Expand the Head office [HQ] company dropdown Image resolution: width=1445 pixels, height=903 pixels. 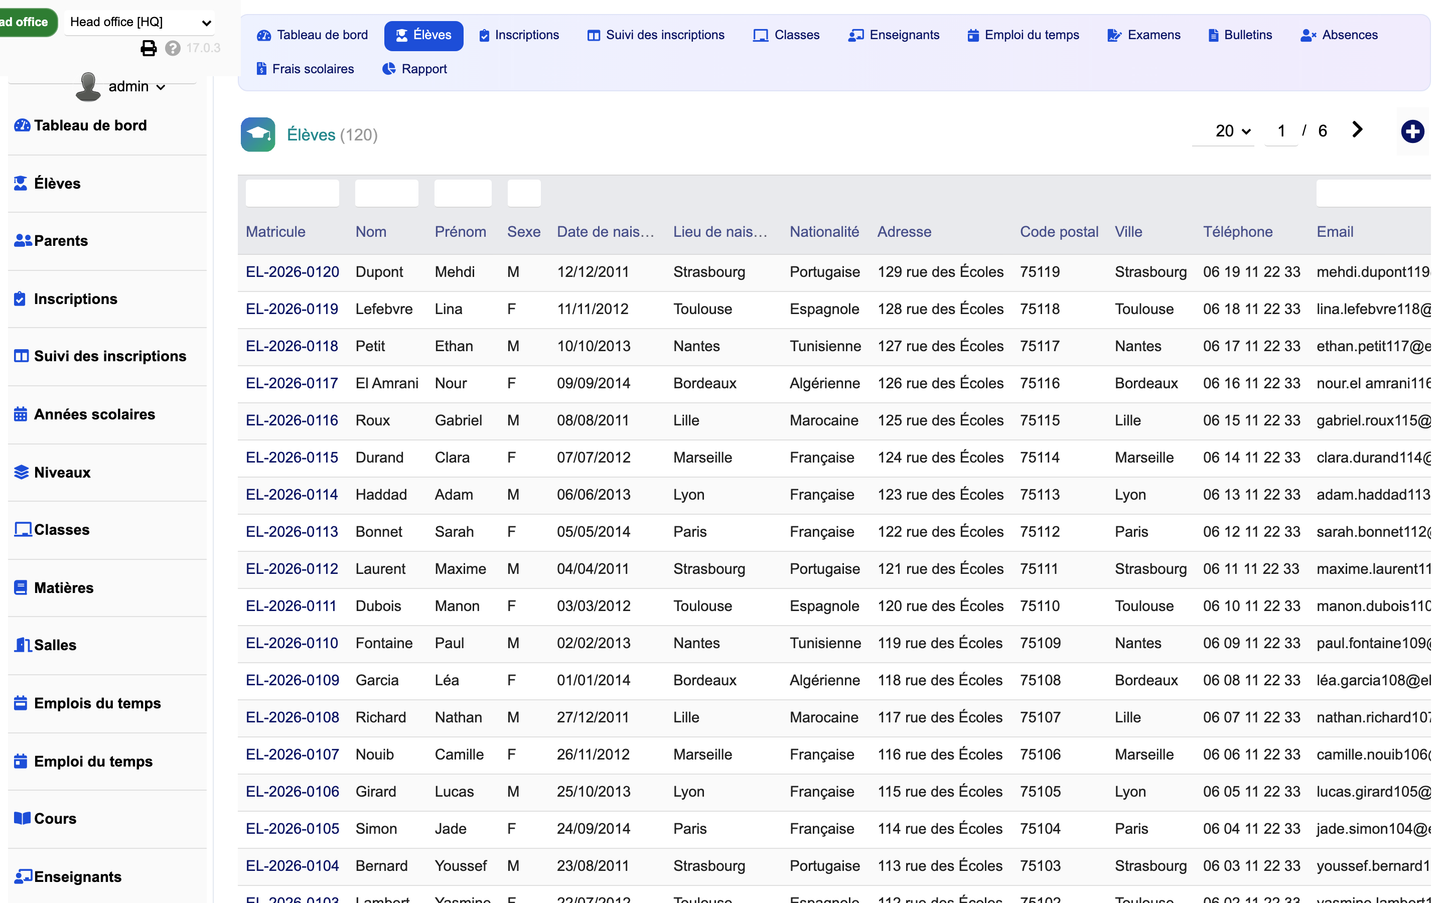[x=140, y=22]
